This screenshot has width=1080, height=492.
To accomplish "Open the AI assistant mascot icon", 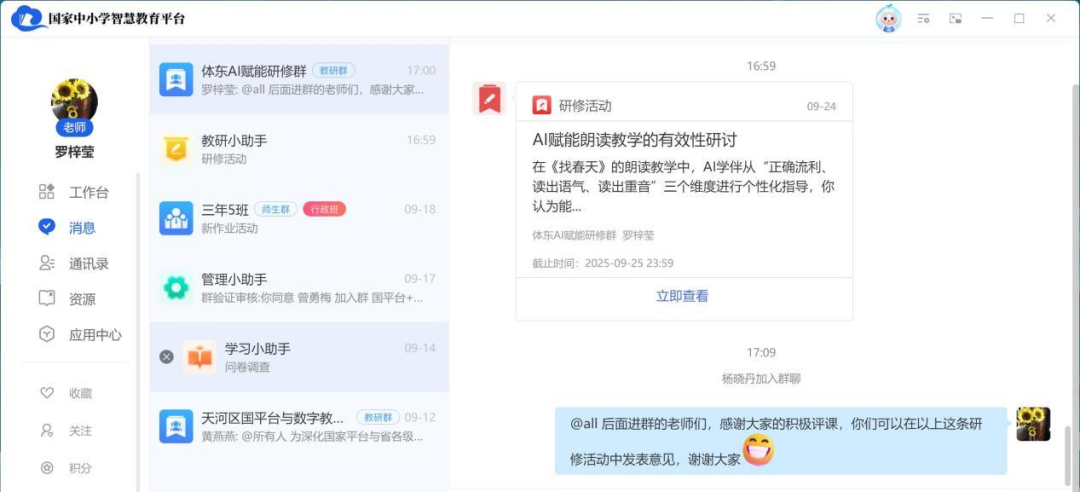I will click(x=888, y=18).
